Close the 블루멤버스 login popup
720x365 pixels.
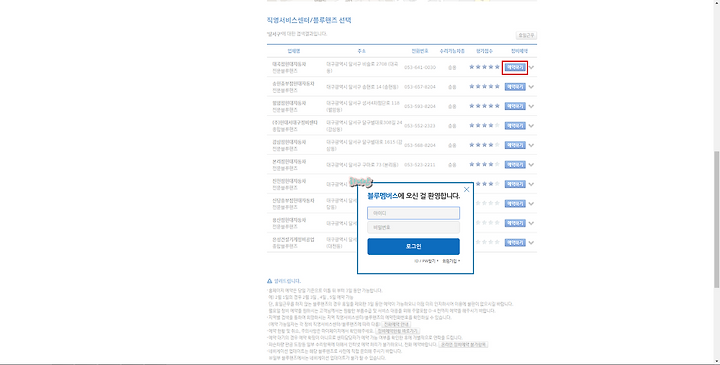pyautogui.click(x=467, y=189)
